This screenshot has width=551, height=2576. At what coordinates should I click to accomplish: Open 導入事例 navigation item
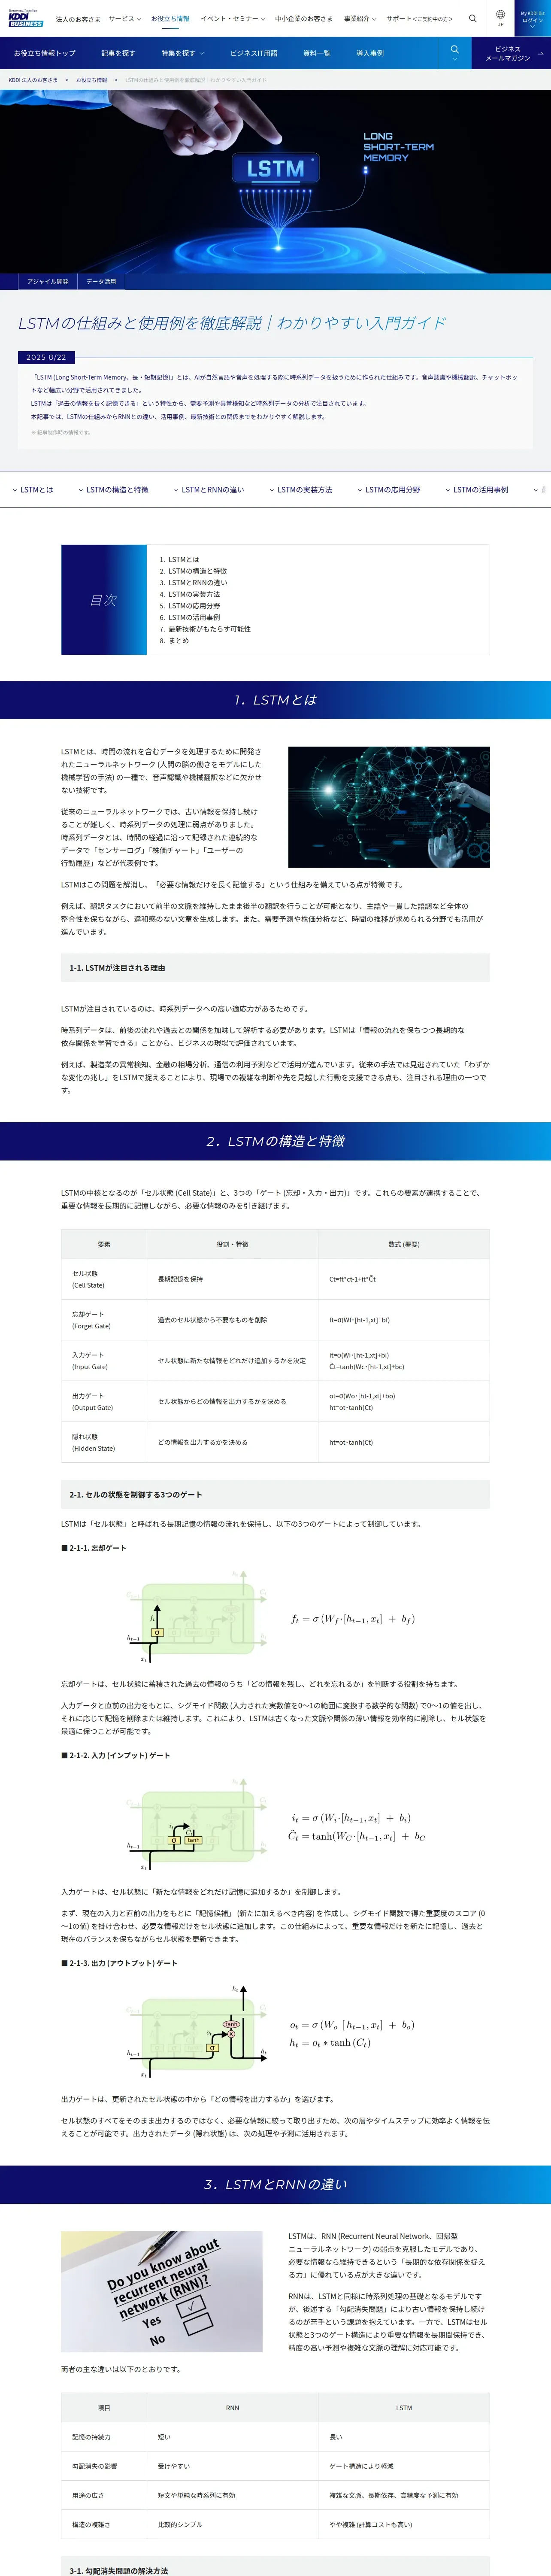[370, 53]
